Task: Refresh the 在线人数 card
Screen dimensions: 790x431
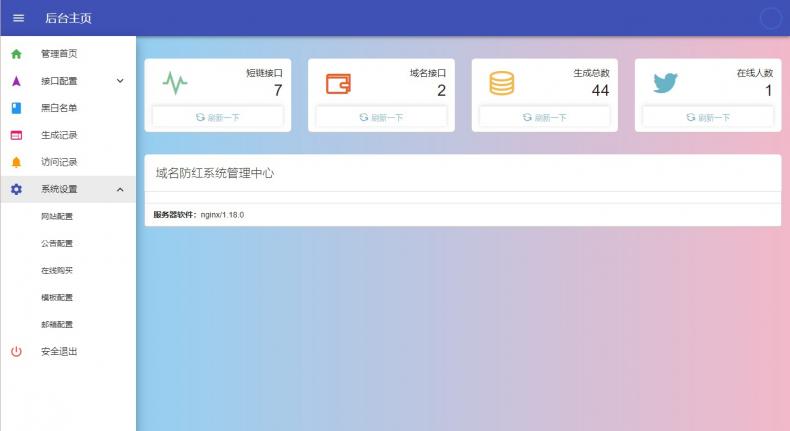Action: (708, 117)
